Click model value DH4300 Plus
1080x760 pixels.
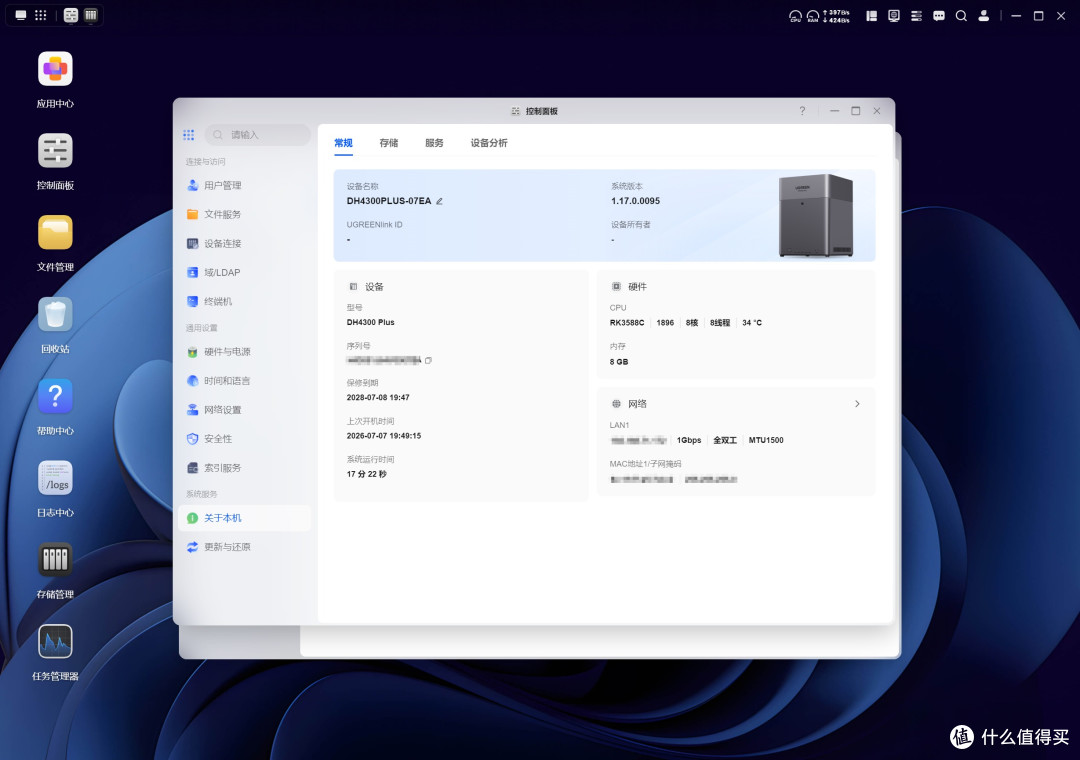[x=371, y=322]
